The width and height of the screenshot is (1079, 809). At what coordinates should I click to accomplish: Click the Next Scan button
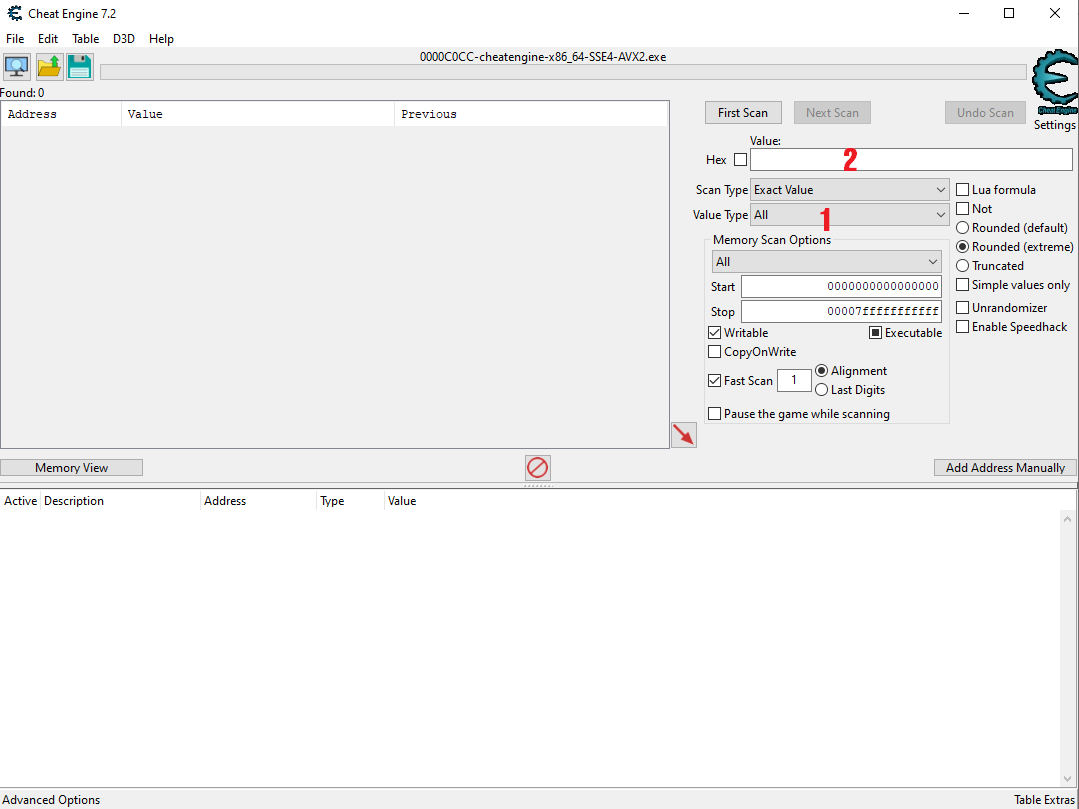[x=832, y=113]
